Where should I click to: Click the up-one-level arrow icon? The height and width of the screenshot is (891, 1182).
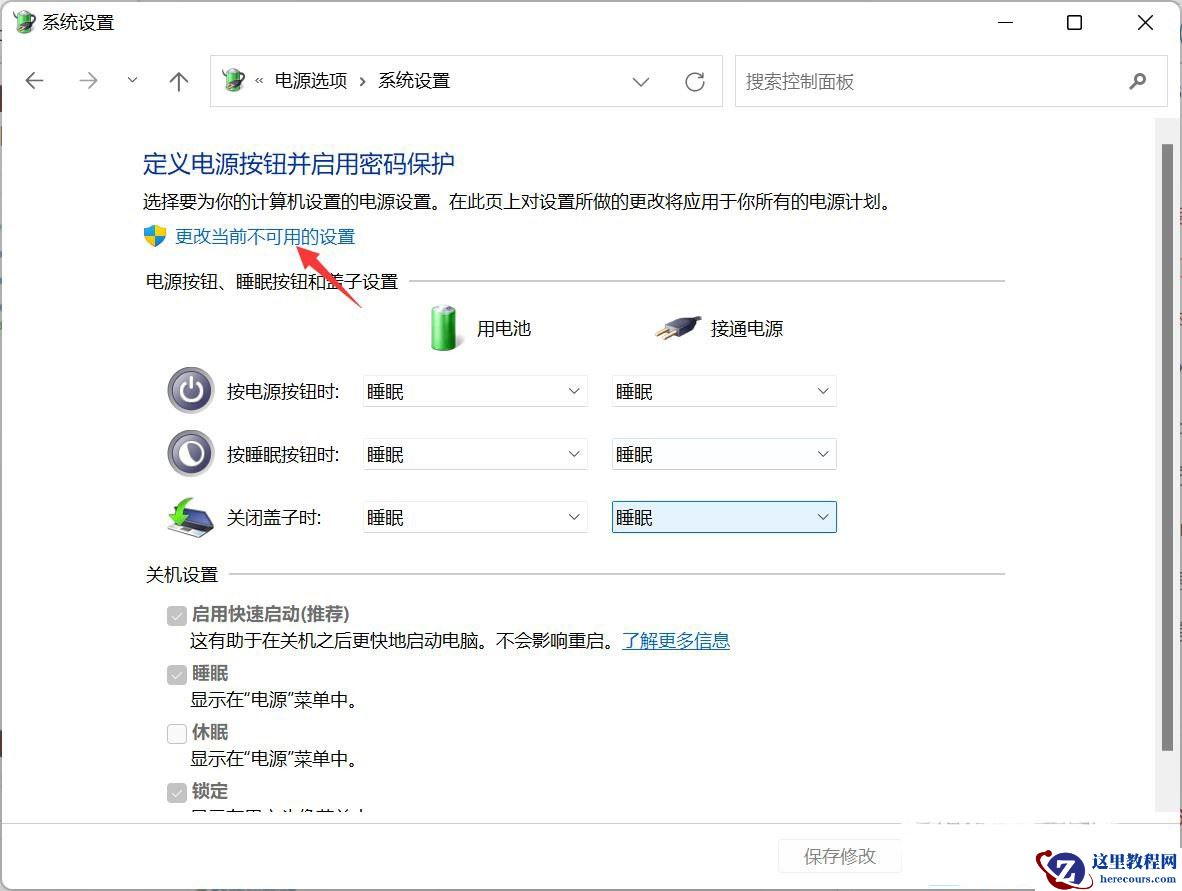[178, 81]
